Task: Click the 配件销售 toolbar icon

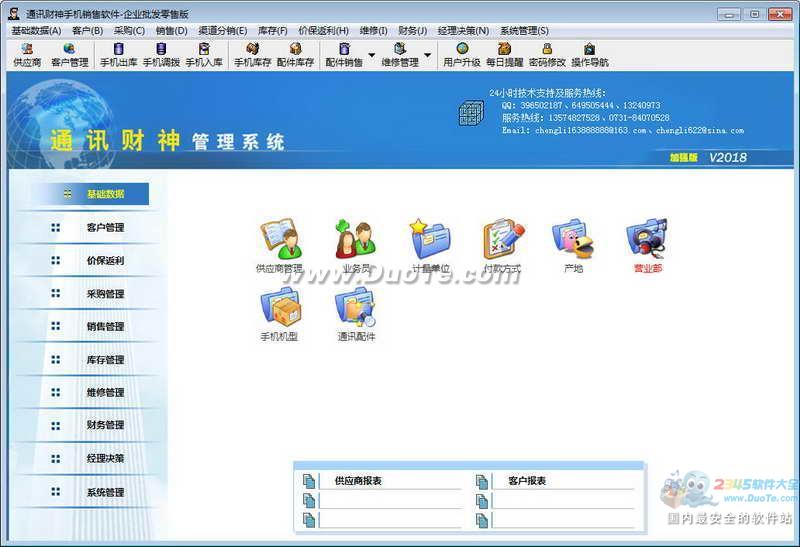Action: (x=344, y=55)
